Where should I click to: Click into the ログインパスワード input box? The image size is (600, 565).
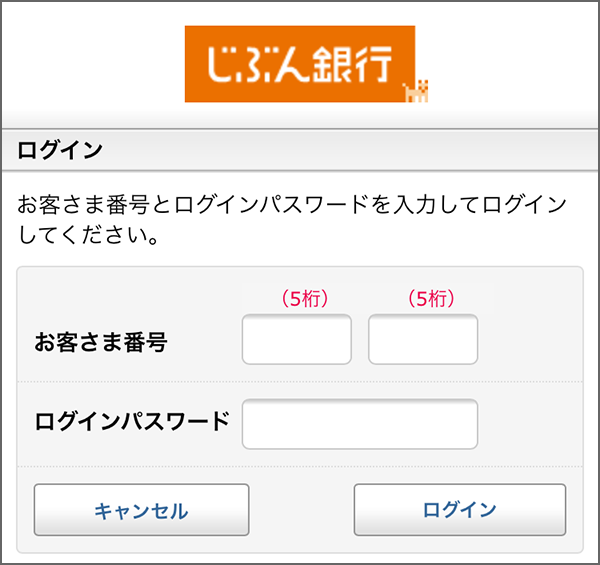(x=360, y=424)
